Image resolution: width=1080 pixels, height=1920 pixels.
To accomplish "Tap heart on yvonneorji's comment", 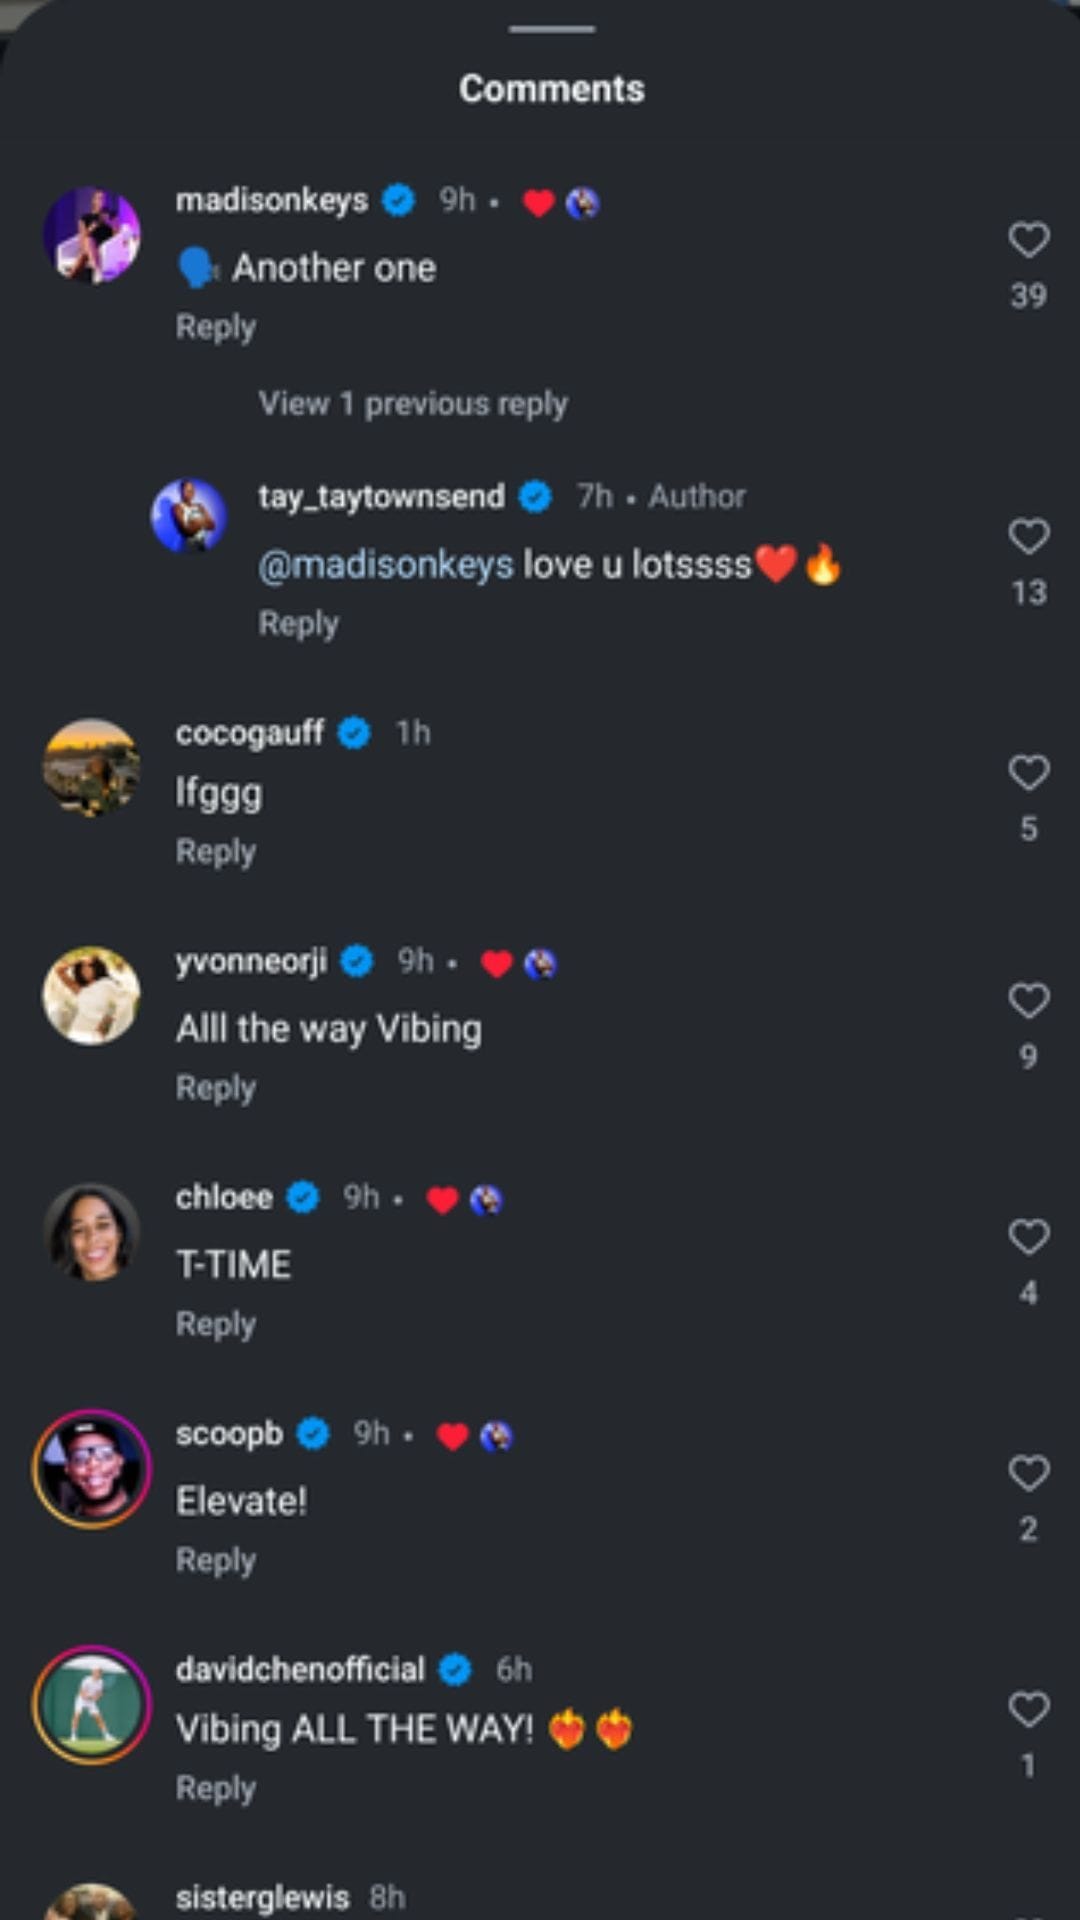I will (x=1028, y=1001).
